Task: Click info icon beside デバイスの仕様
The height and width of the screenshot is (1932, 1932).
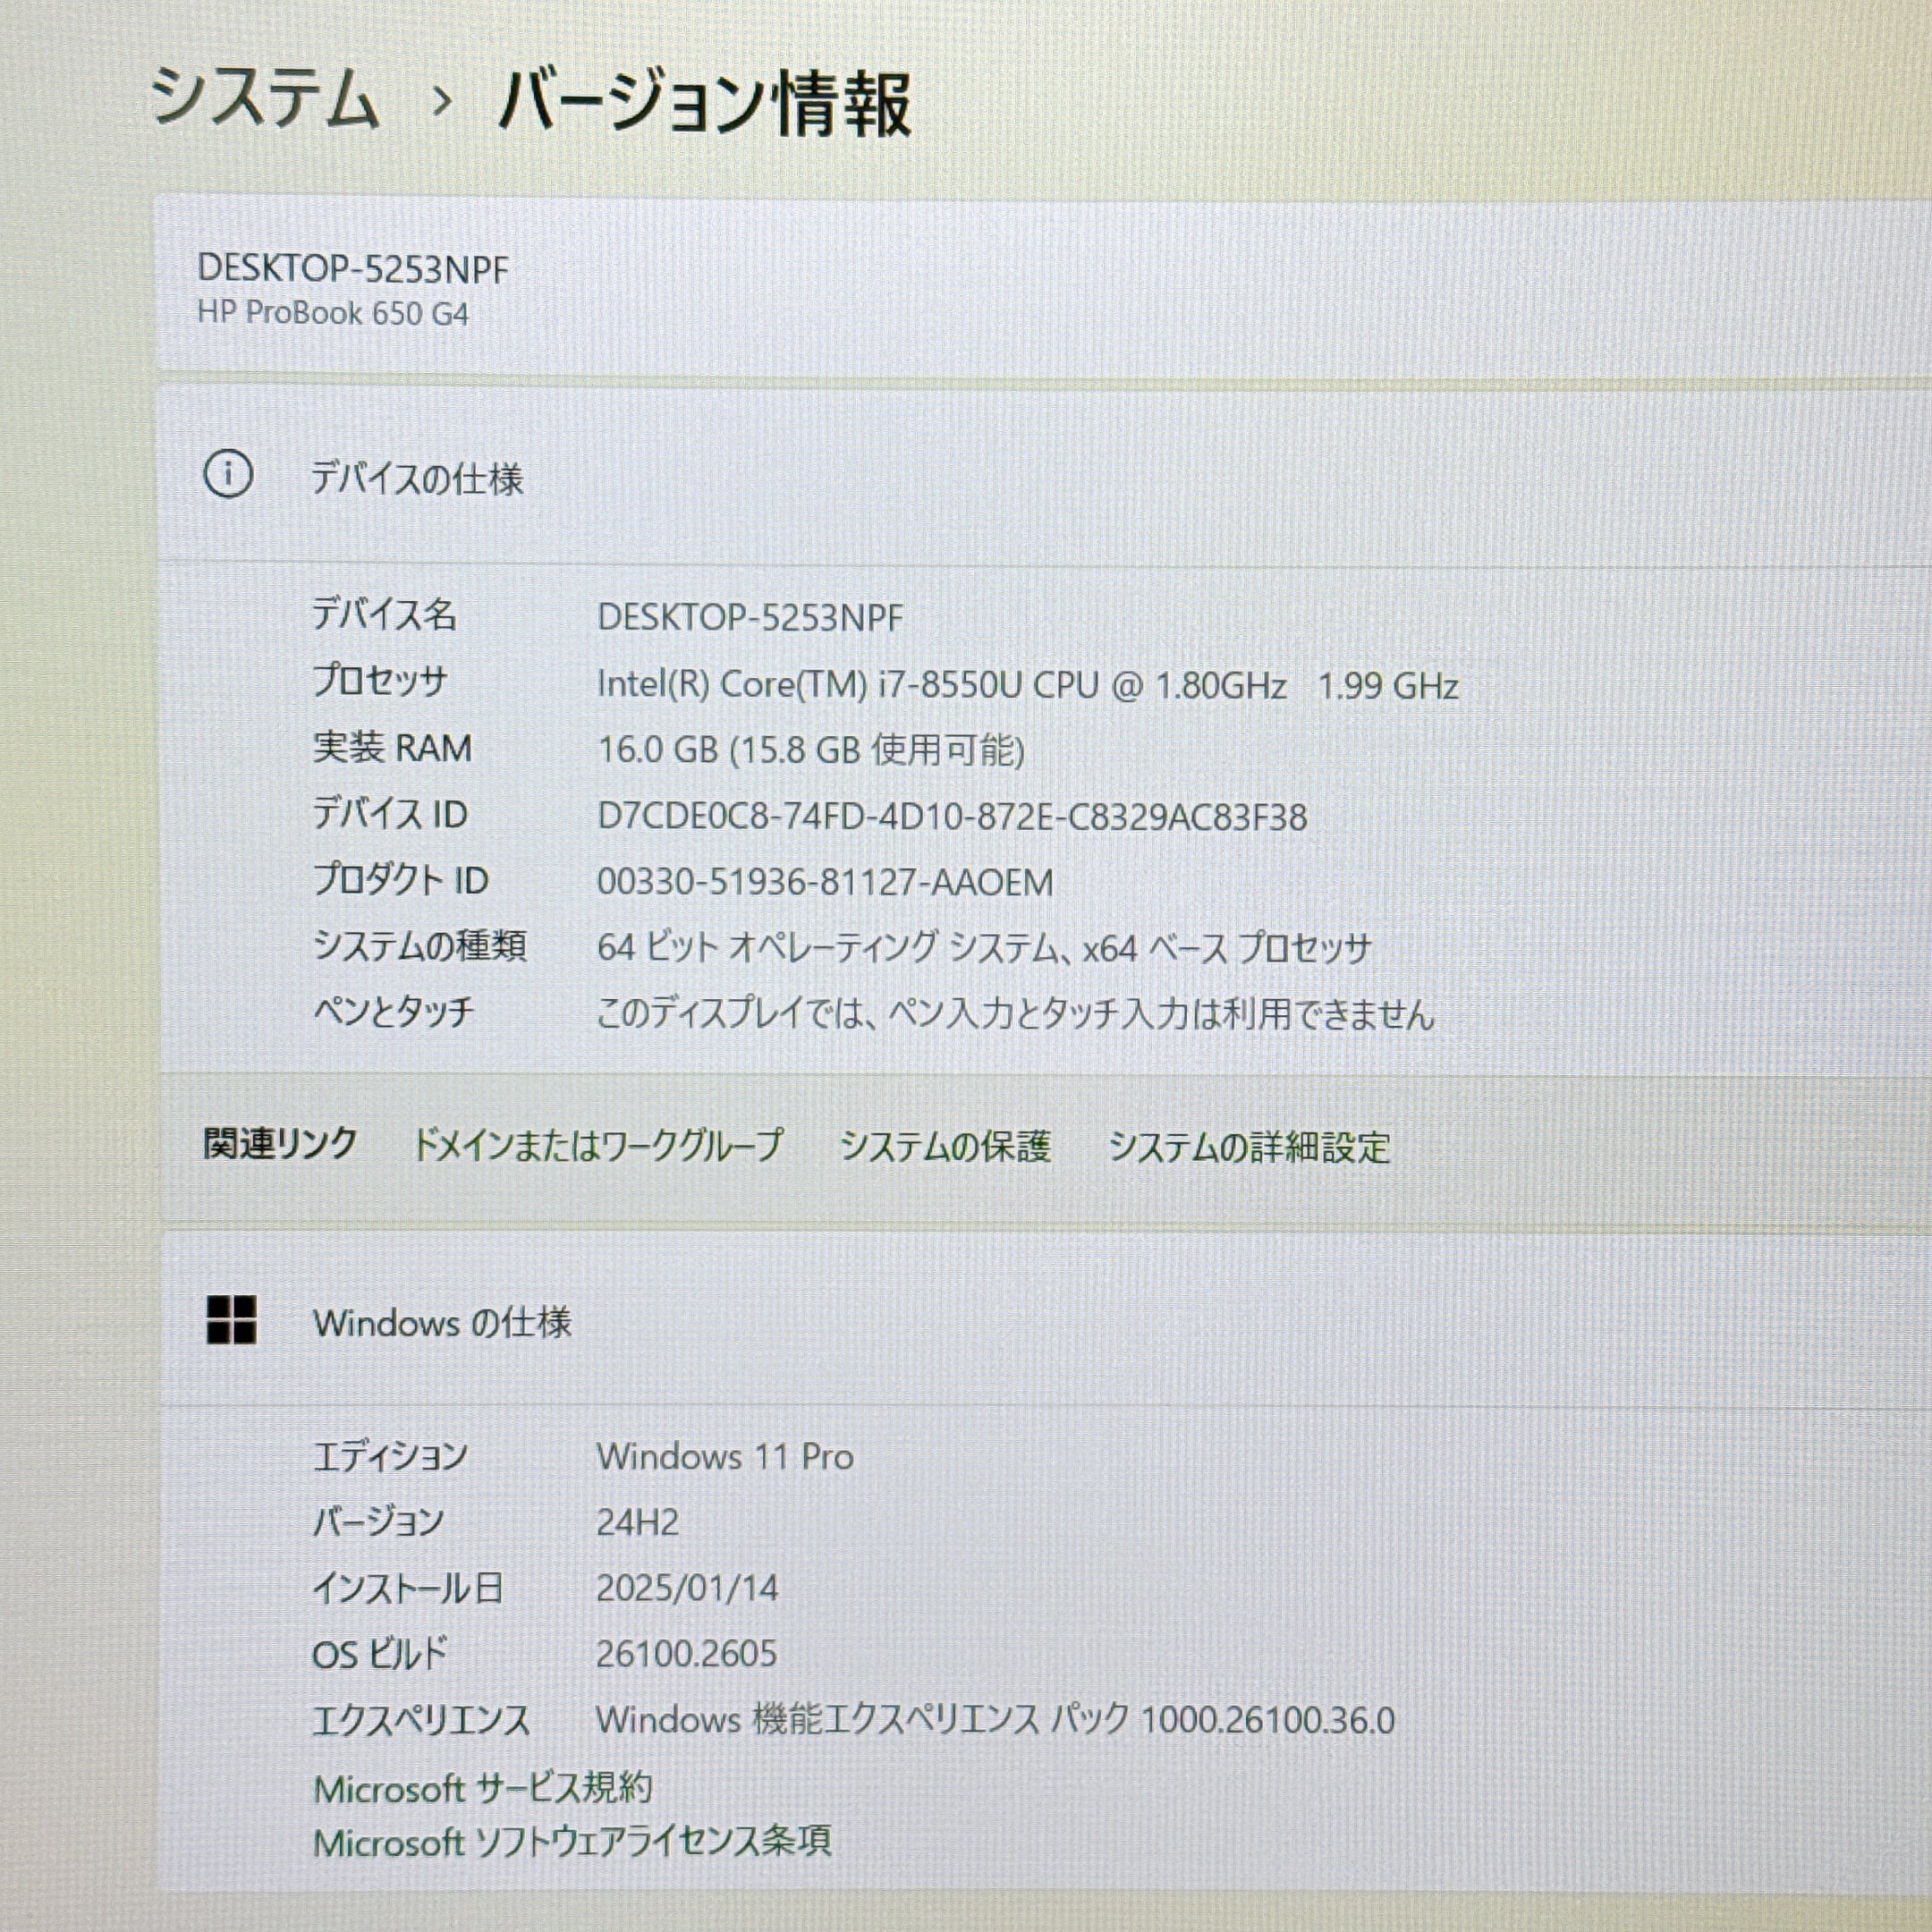Action: point(228,474)
